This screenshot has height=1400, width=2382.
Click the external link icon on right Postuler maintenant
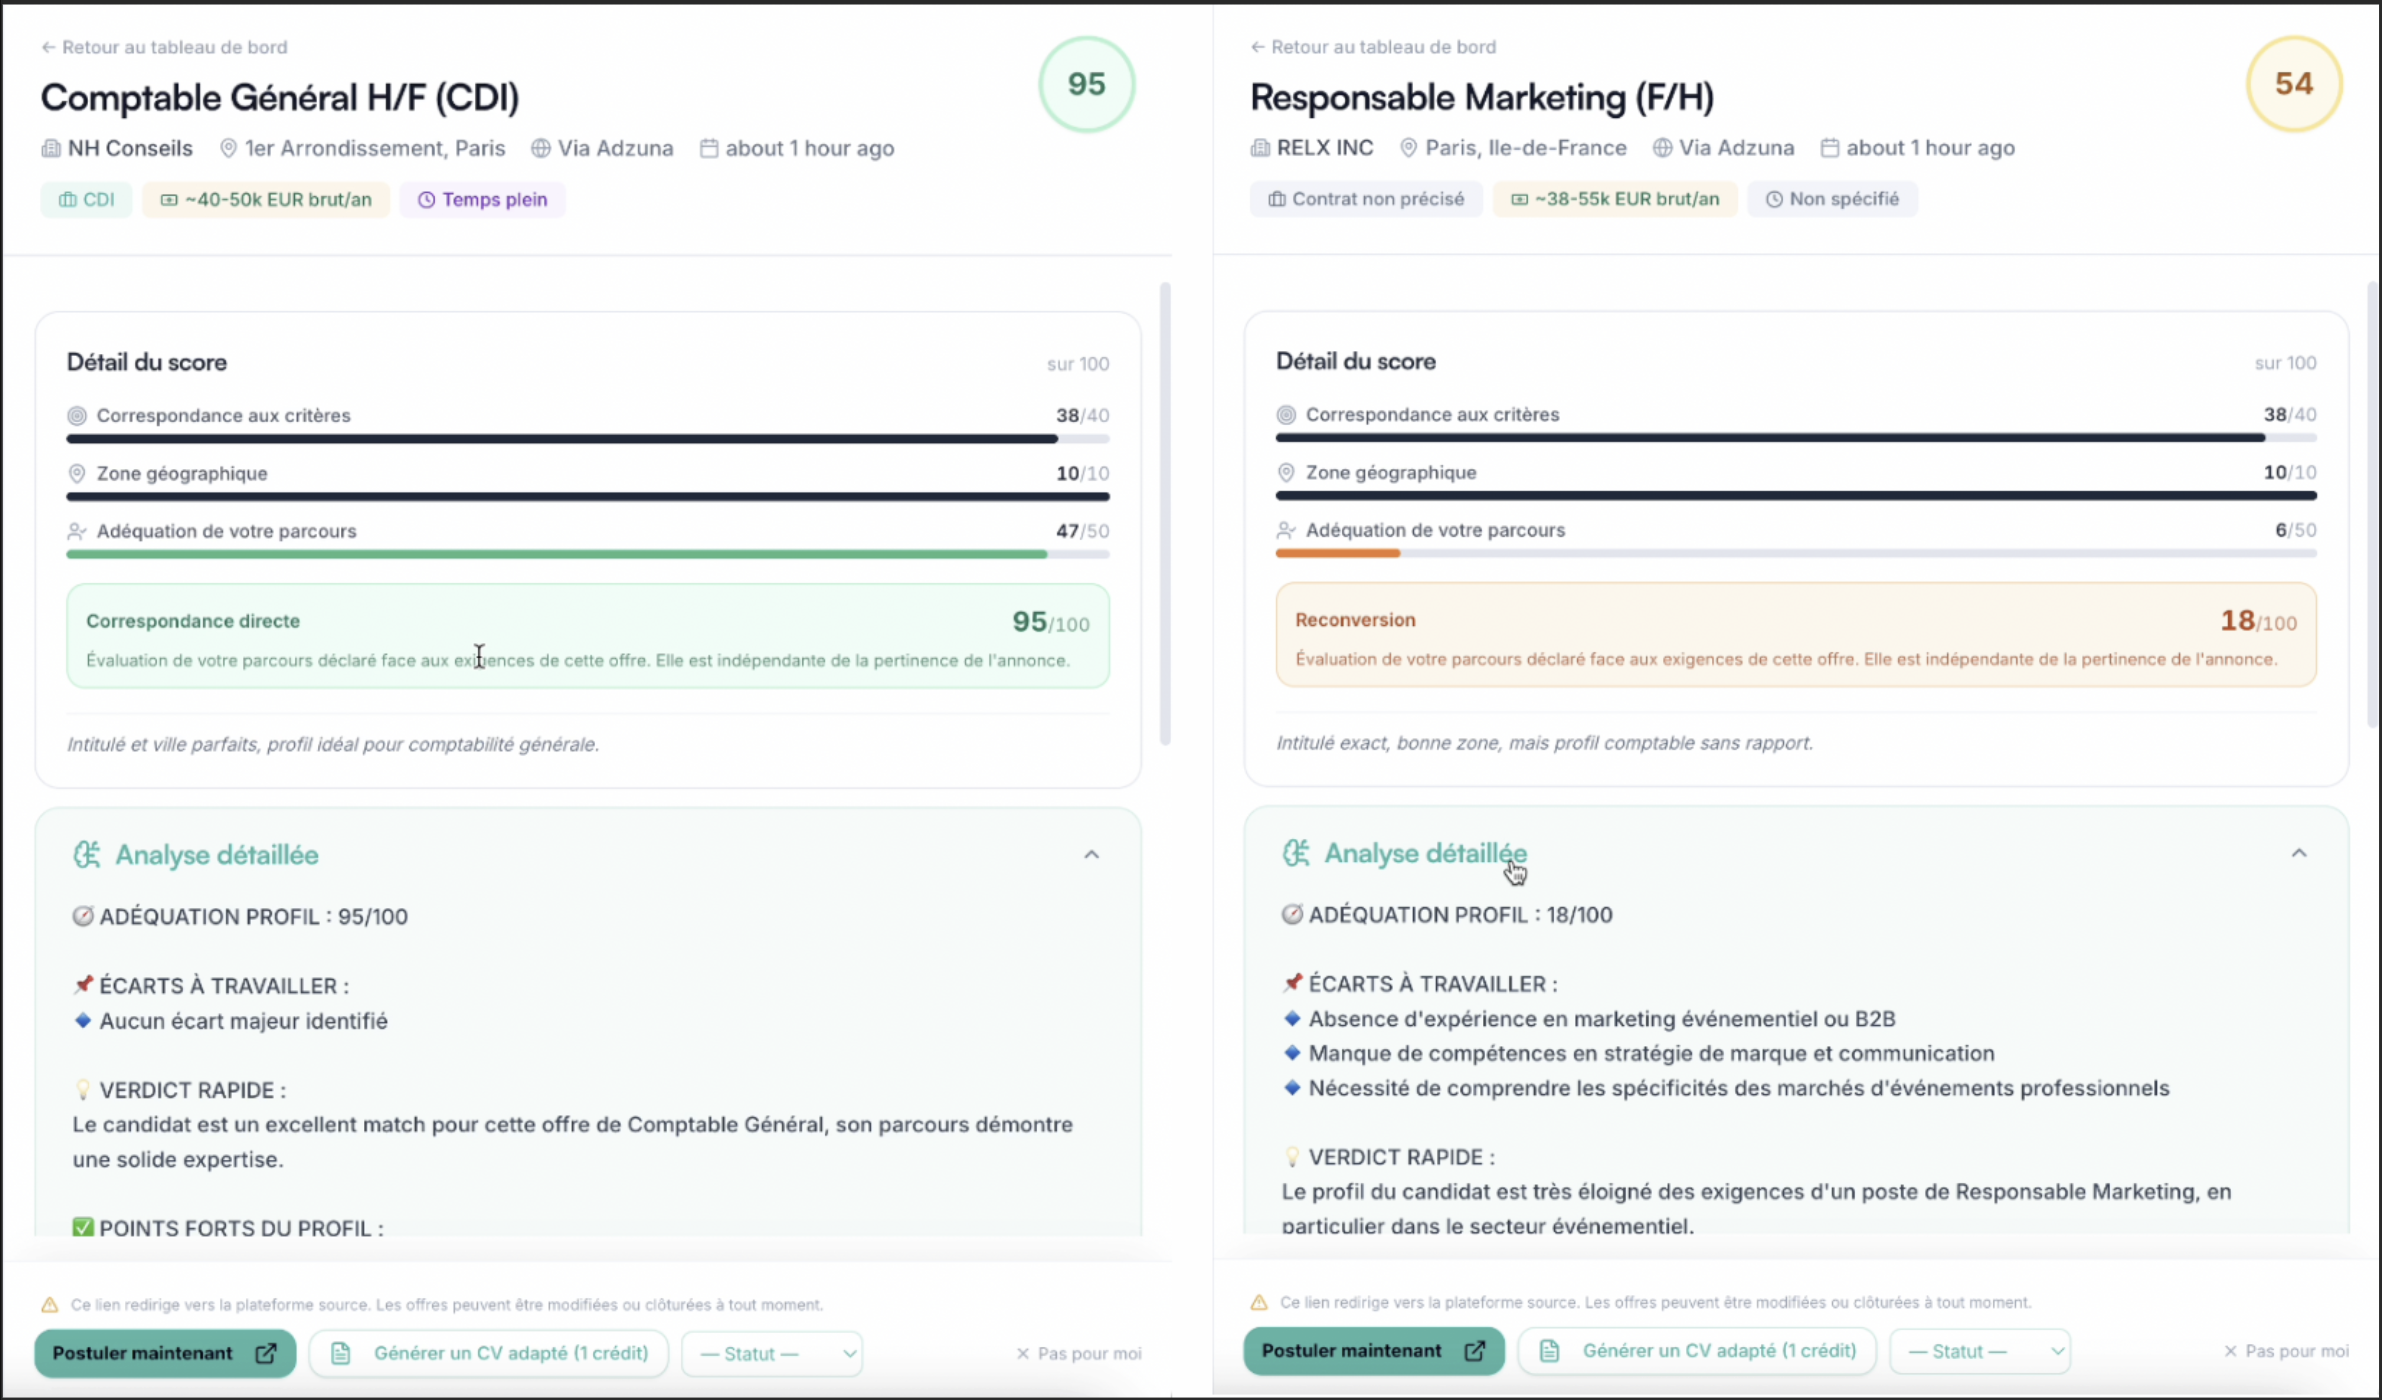[x=1475, y=1351]
